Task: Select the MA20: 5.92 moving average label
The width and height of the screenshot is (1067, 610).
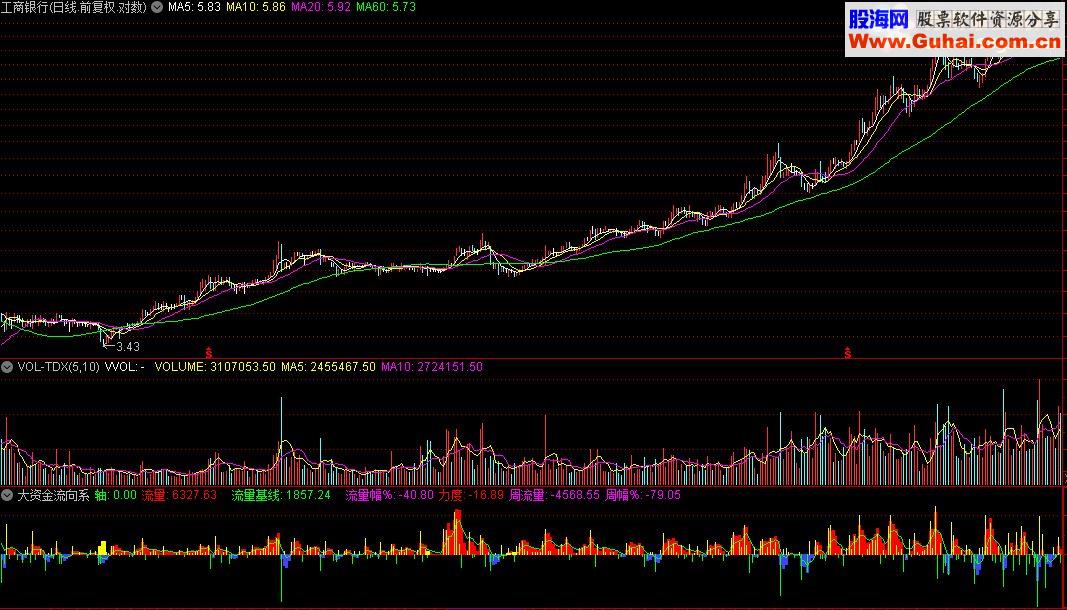Action: (x=321, y=7)
